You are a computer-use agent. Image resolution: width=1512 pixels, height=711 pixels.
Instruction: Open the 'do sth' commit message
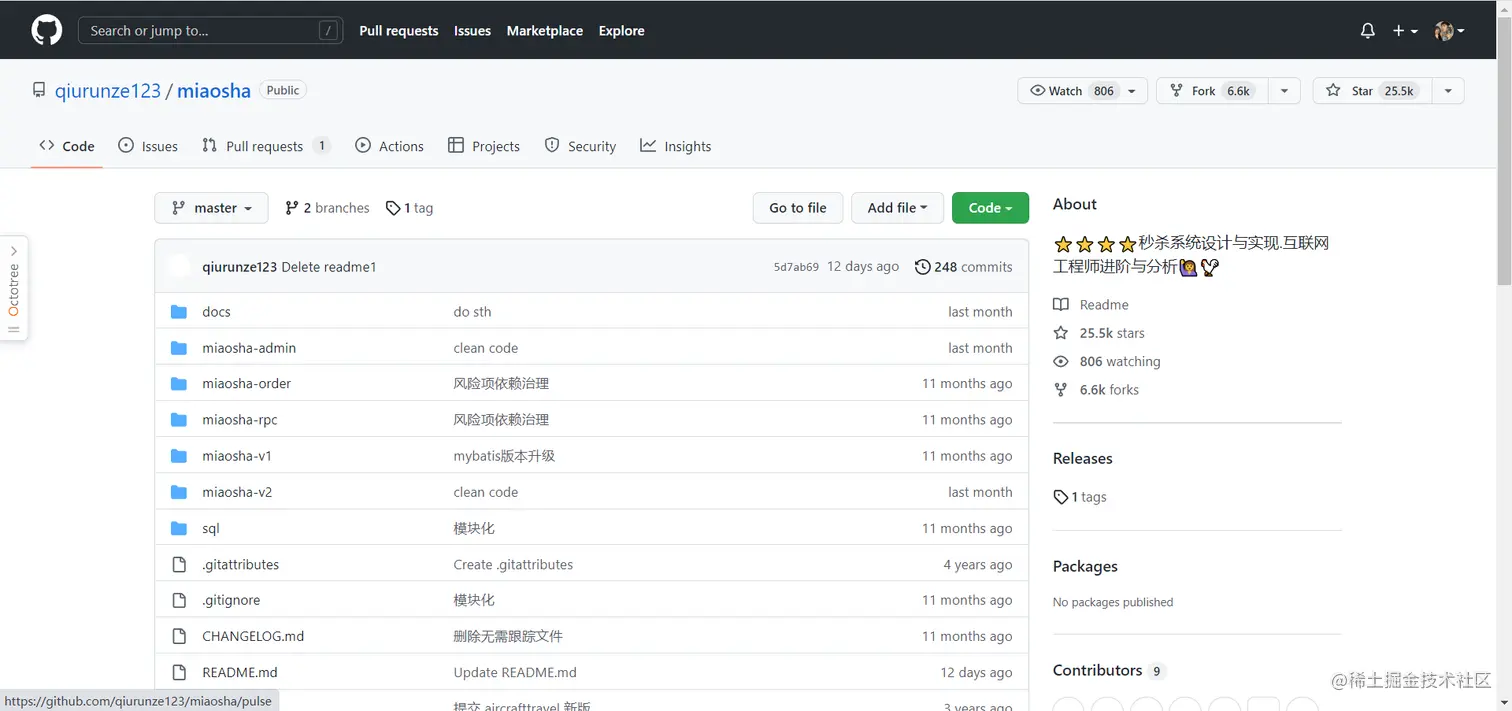point(472,312)
